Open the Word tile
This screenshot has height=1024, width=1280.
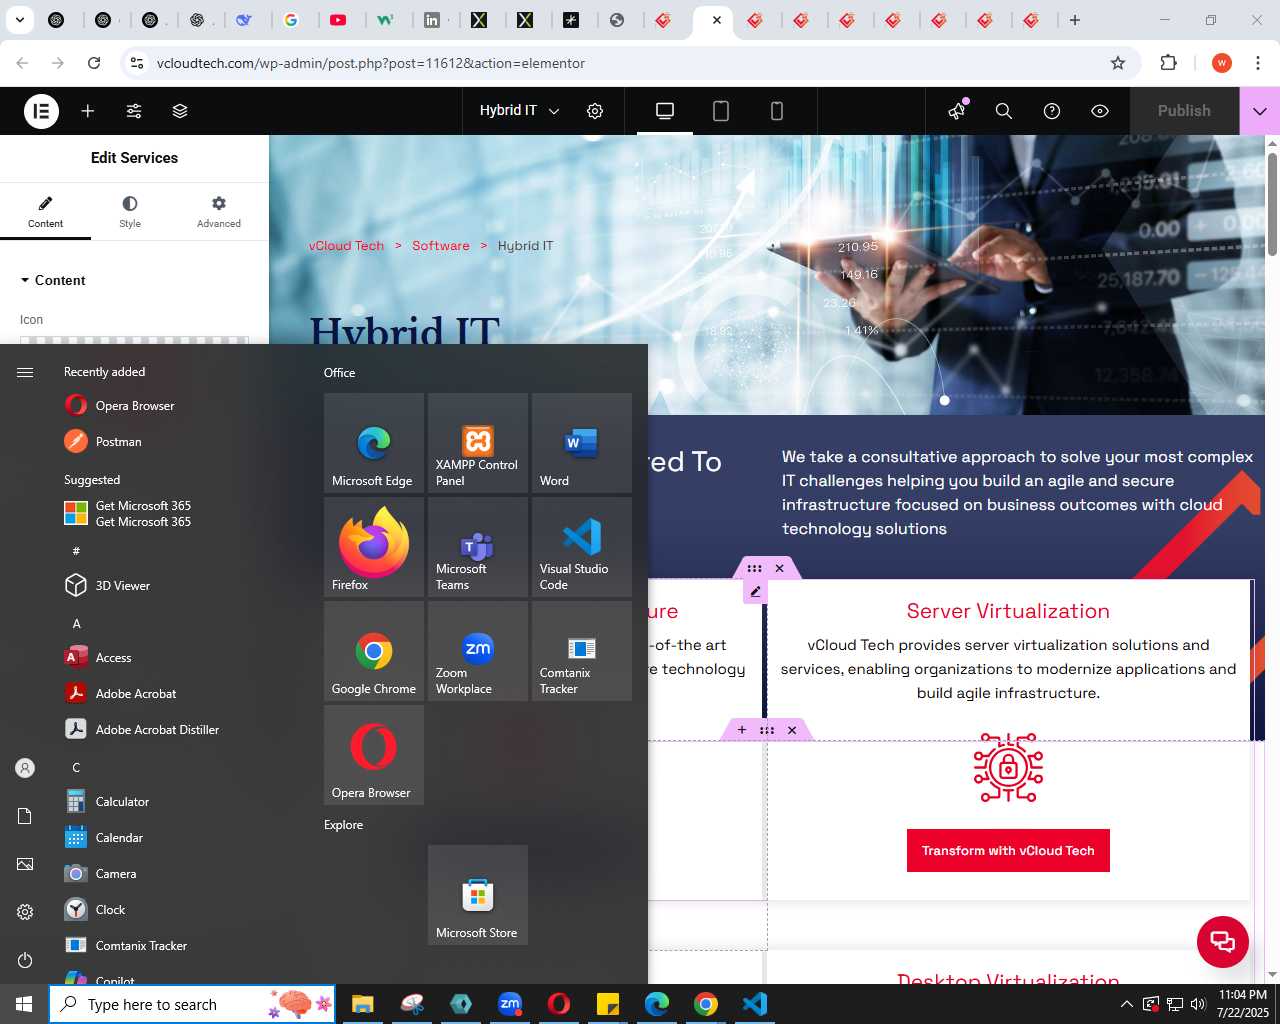tap(582, 443)
